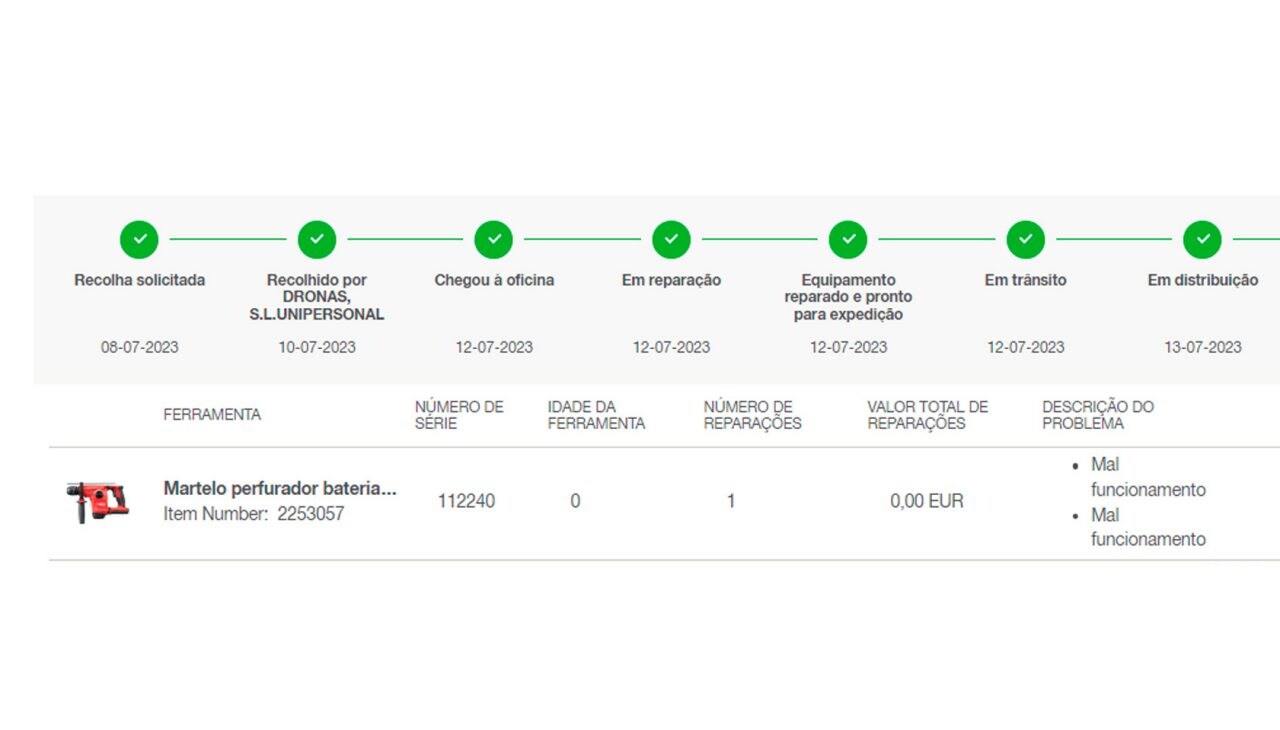1280x730 pixels.
Task: Select the Em trânsito checkmark icon
Action: pos(1025,240)
